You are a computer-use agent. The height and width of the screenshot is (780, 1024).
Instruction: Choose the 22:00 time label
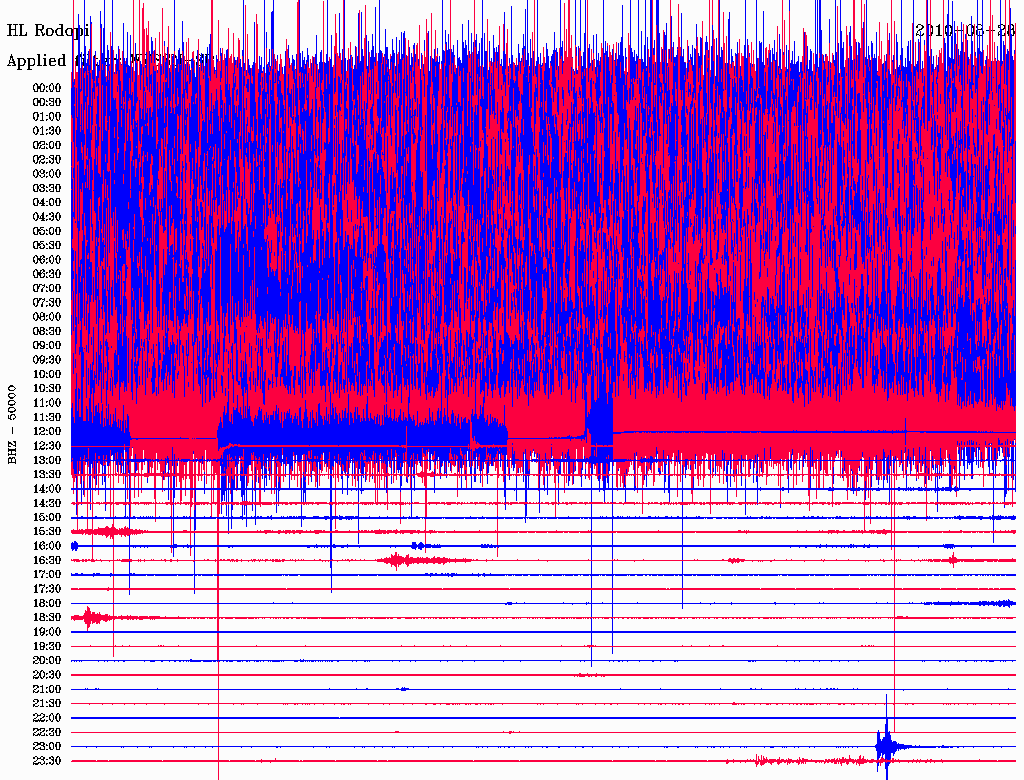(x=47, y=719)
